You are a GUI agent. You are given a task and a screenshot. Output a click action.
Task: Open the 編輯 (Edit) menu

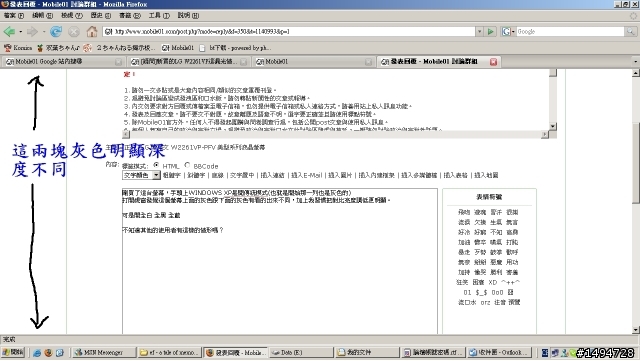(42, 16)
